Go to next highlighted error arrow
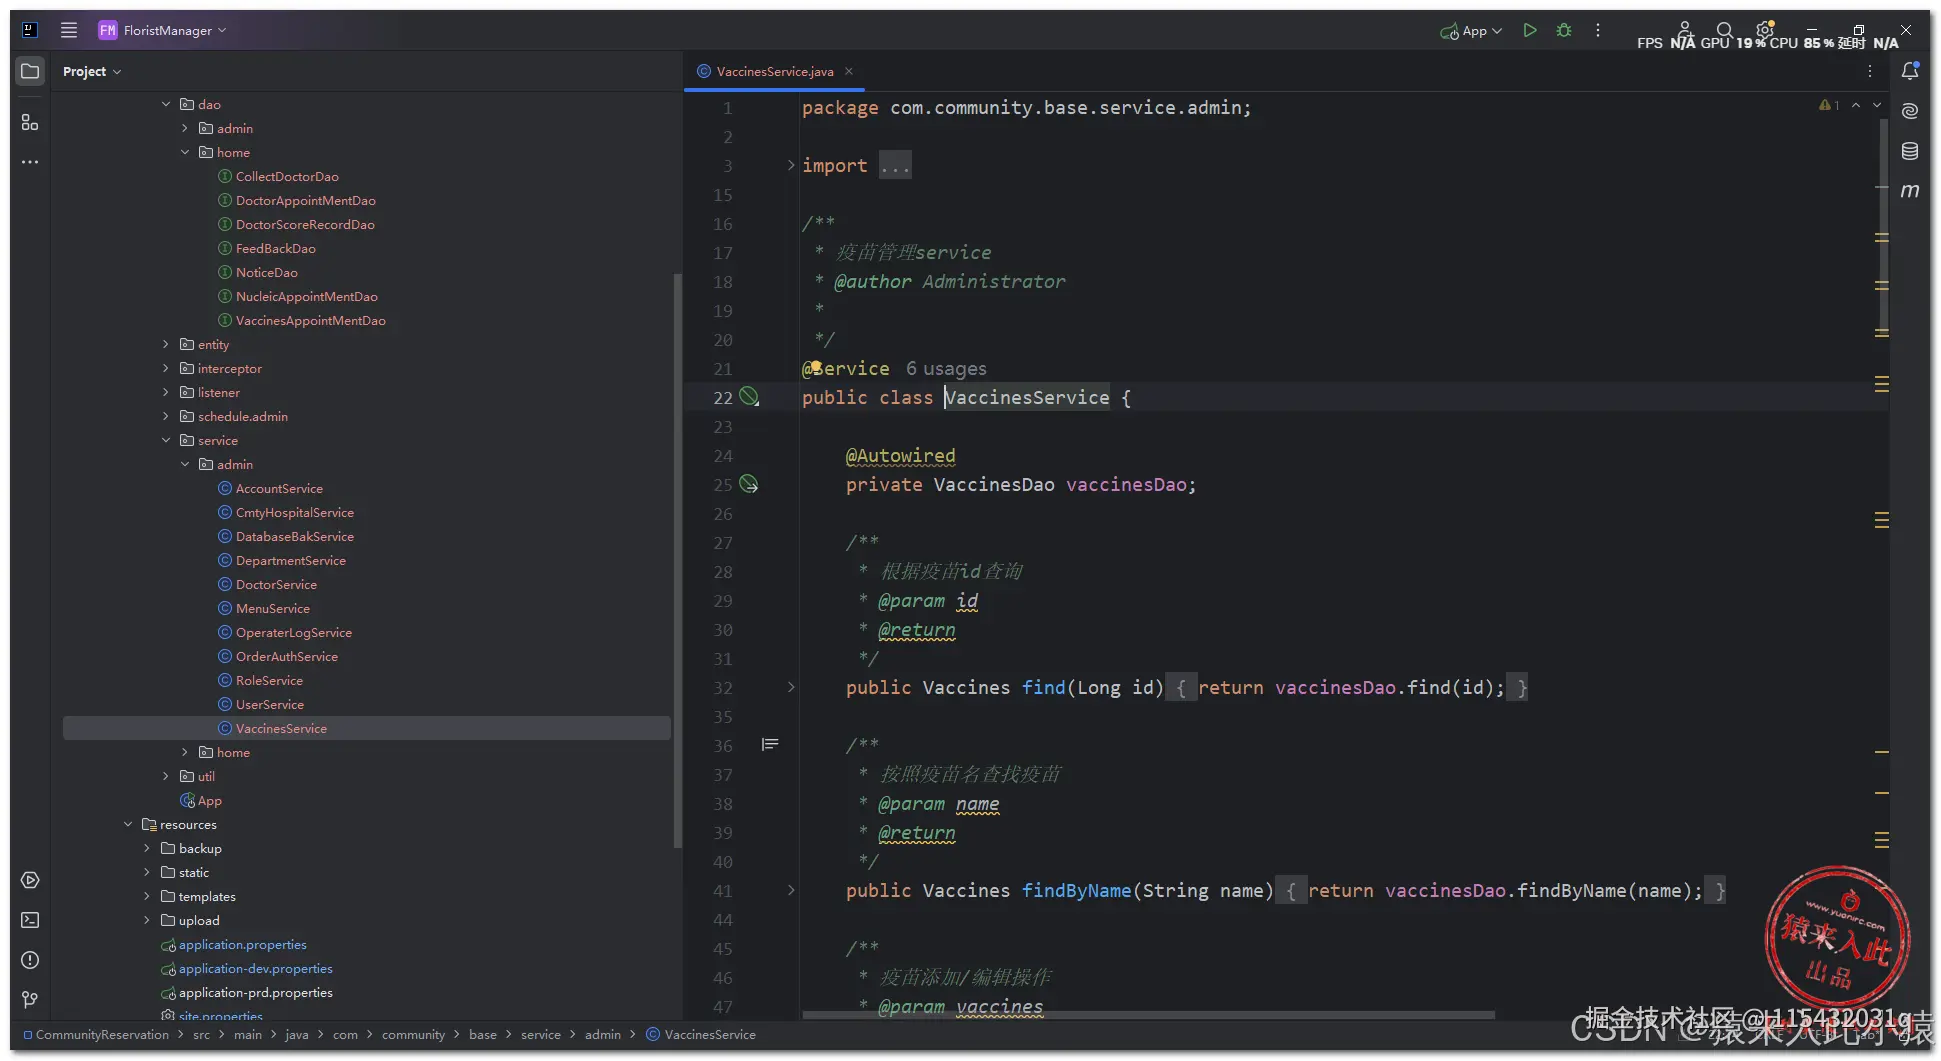 (1877, 105)
